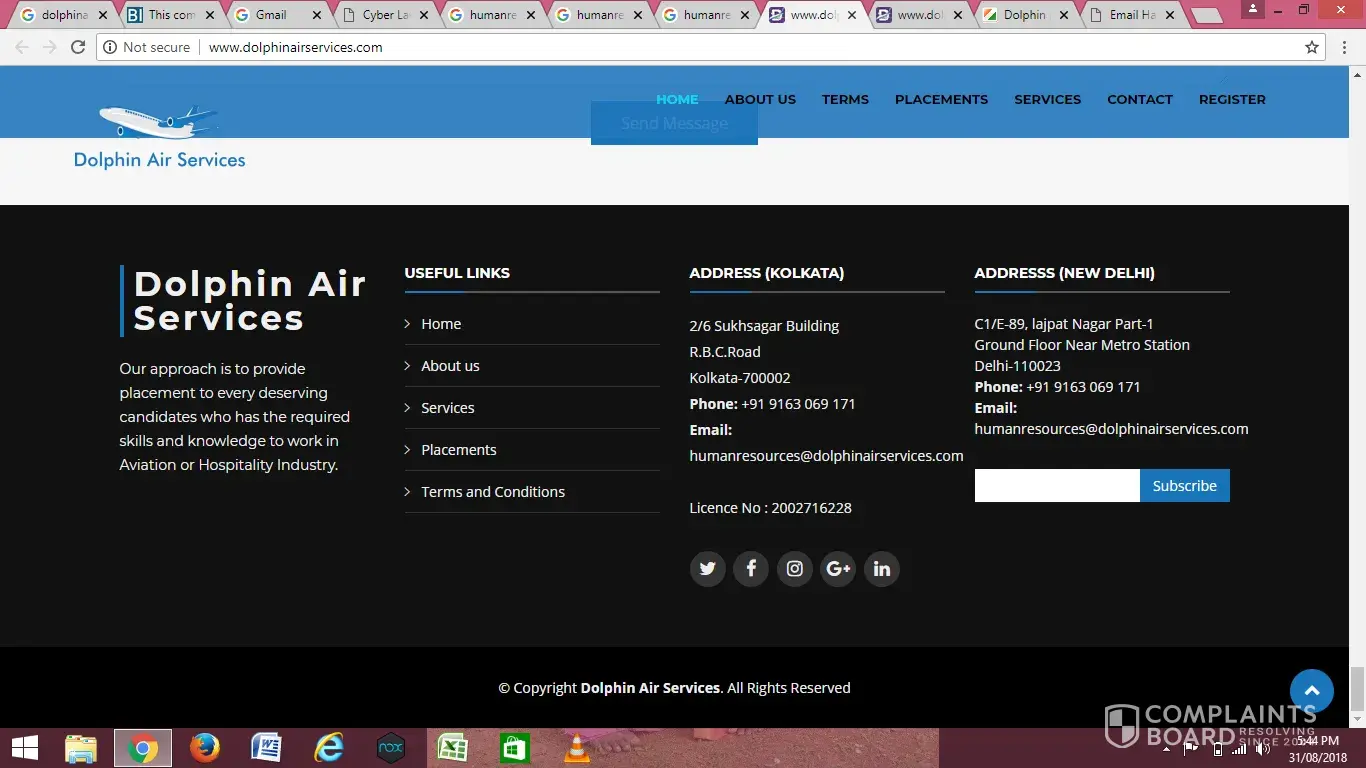Image resolution: width=1366 pixels, height=768 pixels.
Task: Open CONTACT in the top navigation
Action: tap(1140, 99)
